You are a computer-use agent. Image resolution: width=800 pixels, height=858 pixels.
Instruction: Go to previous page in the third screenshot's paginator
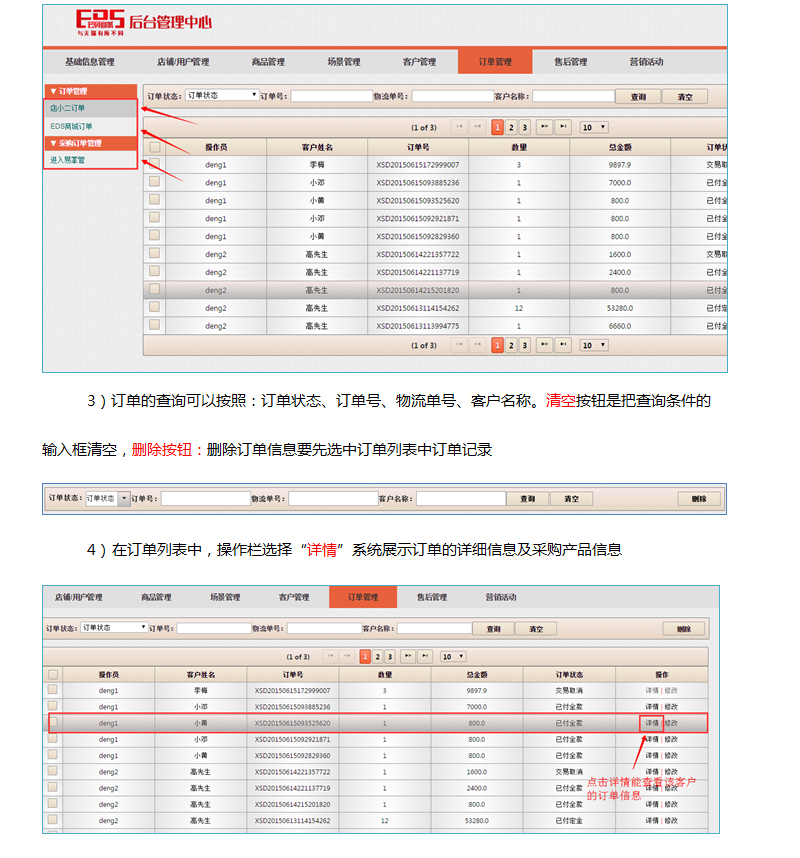[x=347, y=656]
